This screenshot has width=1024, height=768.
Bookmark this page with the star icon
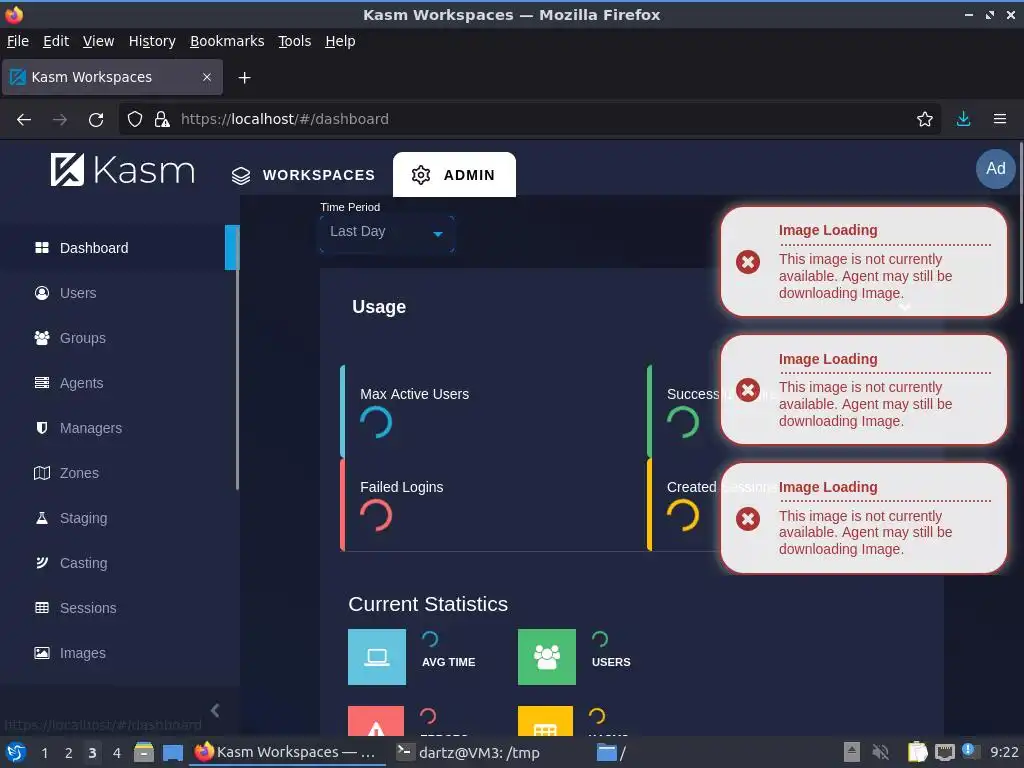point(925,119)
